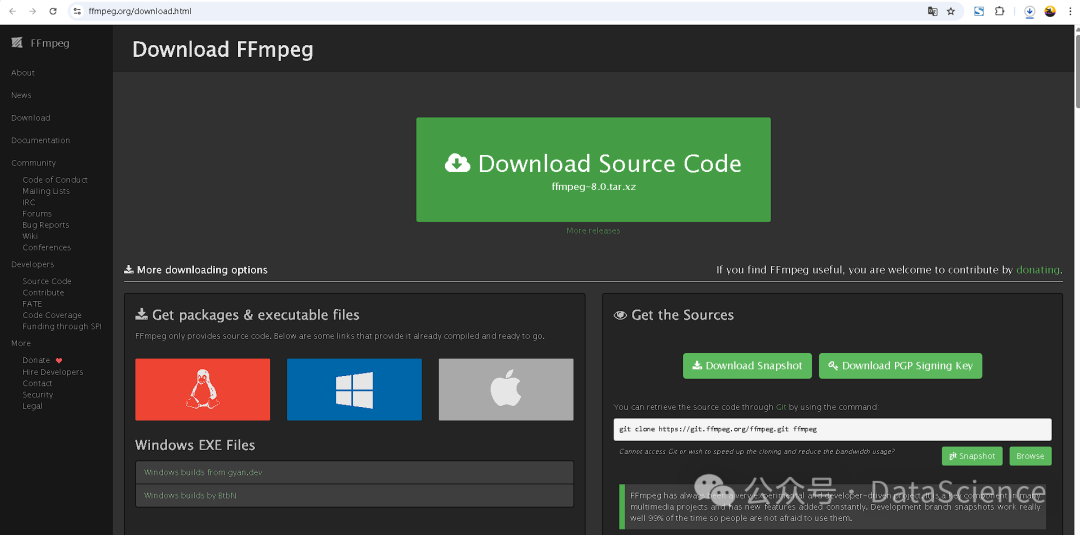The height and width of the screenshot is (535, 1080).
Task: Select the Apple logo package tile
Action: (506, 389)
